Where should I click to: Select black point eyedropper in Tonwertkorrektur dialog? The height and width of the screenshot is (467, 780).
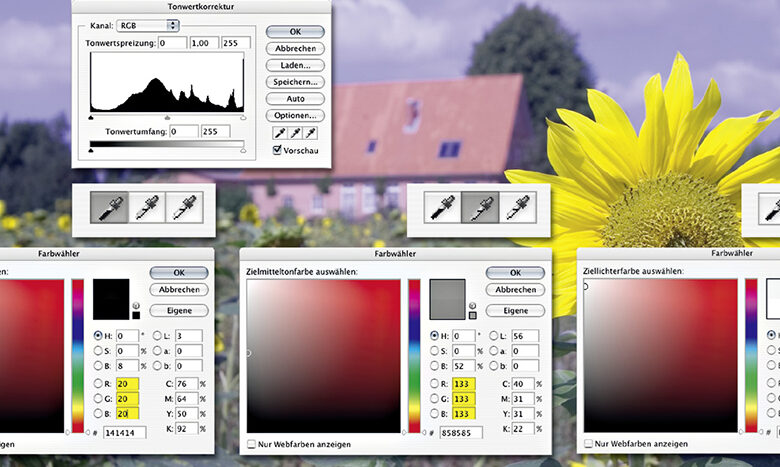[x=279, y=134]
